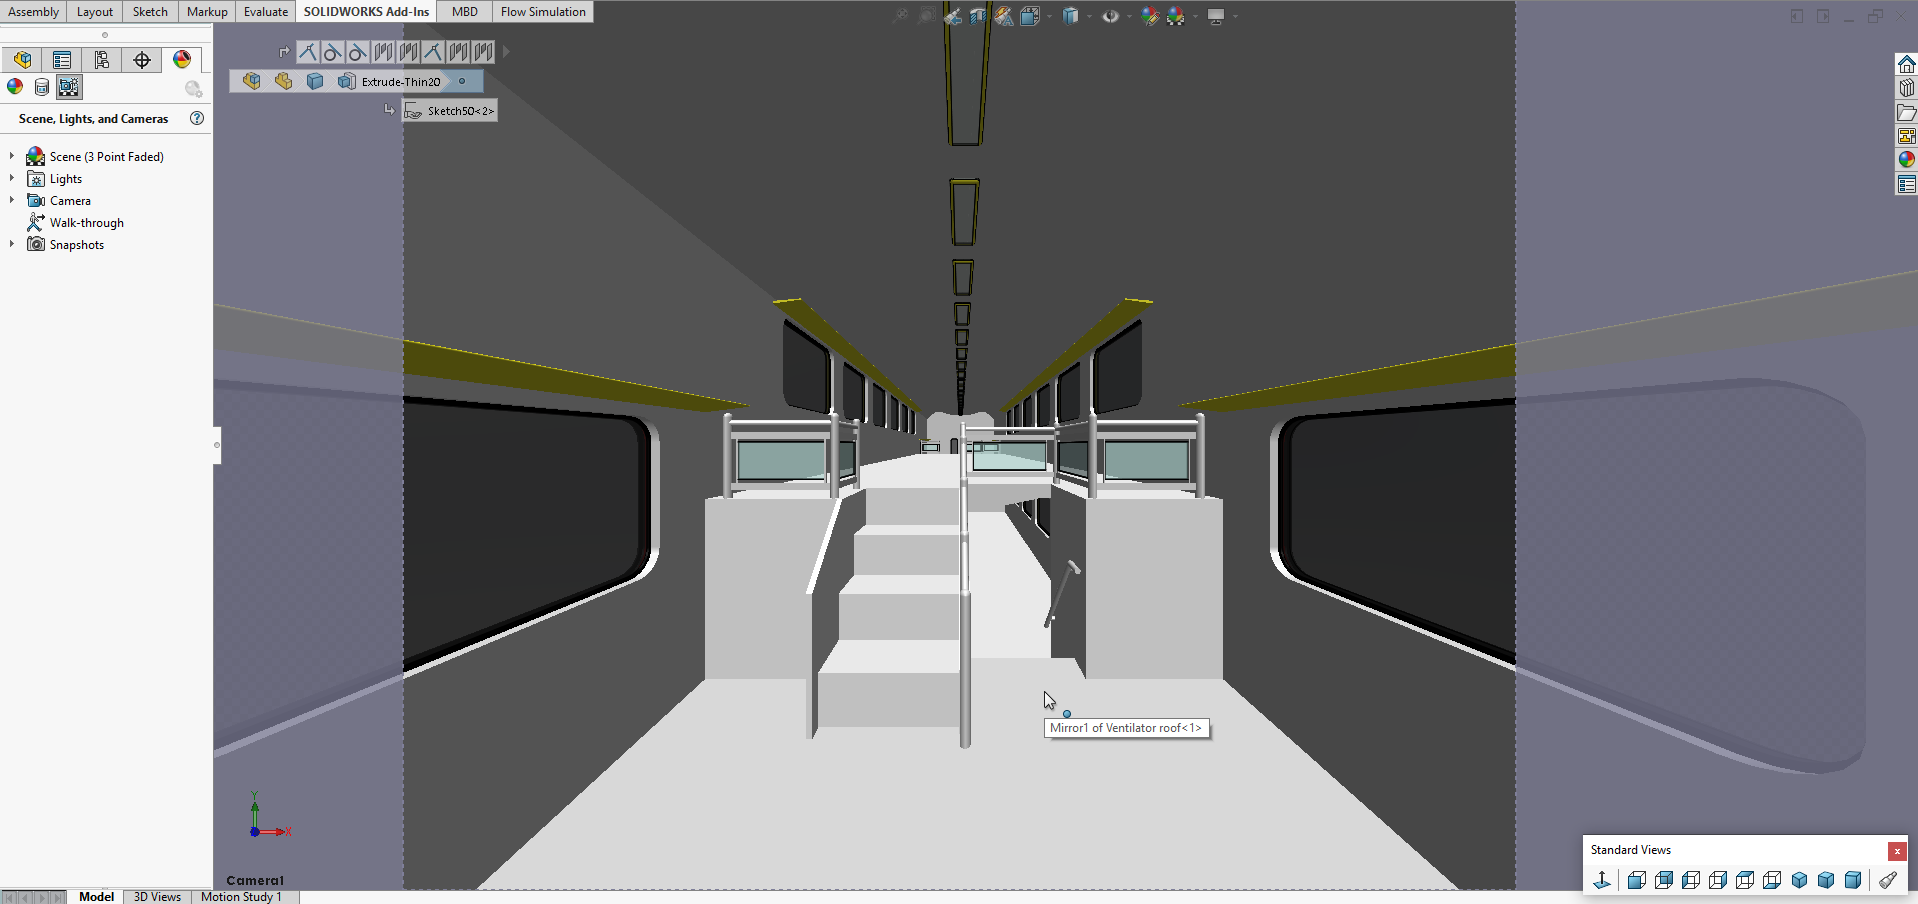Open Edit Appearance from heads-up toolbar
The height and width of the screenshot is (904, 1918).
point(1150,16)
